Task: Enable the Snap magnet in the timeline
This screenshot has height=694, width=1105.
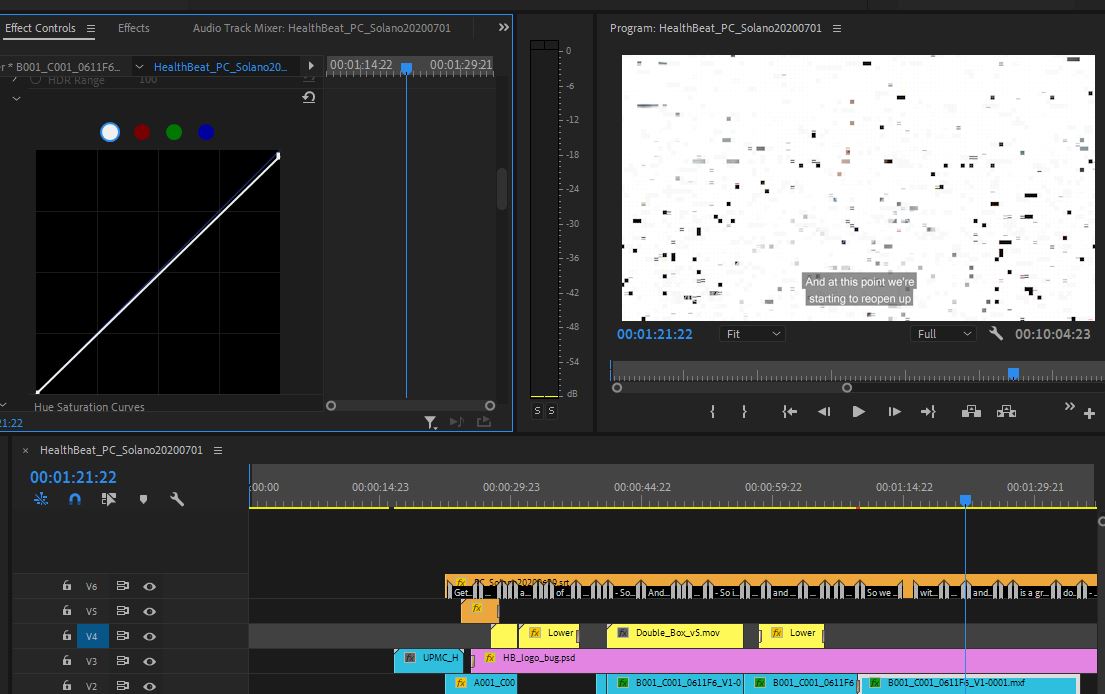Action: pyautogui.click(x=75, y=498)
